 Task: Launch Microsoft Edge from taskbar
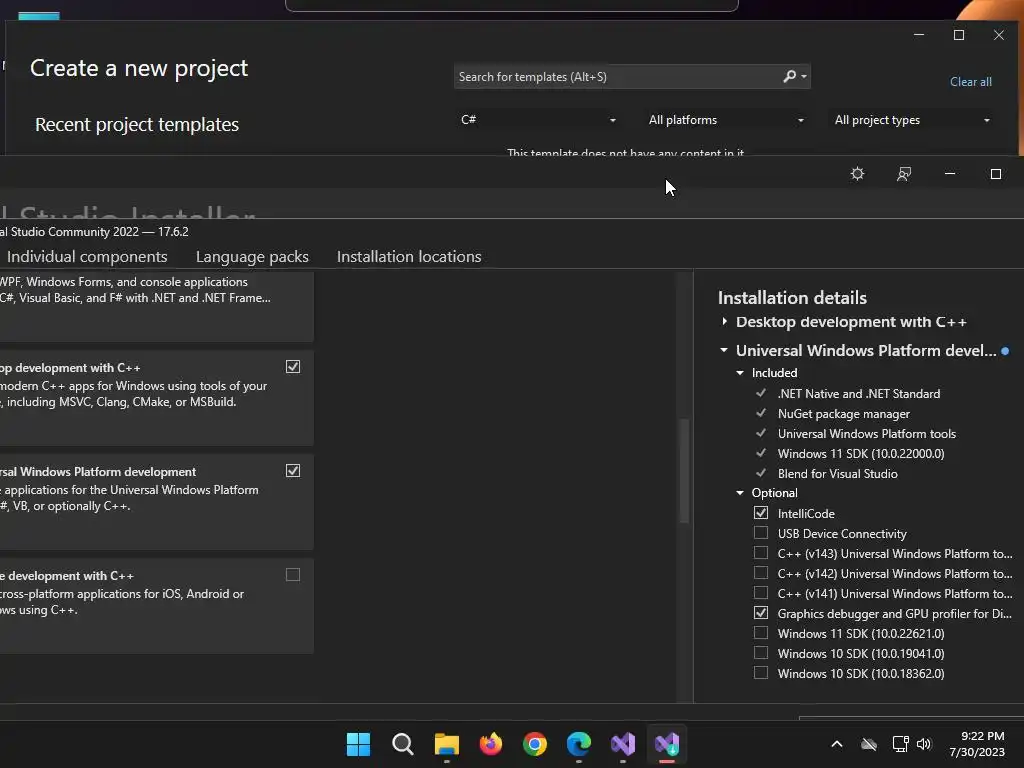click(579, 744)
